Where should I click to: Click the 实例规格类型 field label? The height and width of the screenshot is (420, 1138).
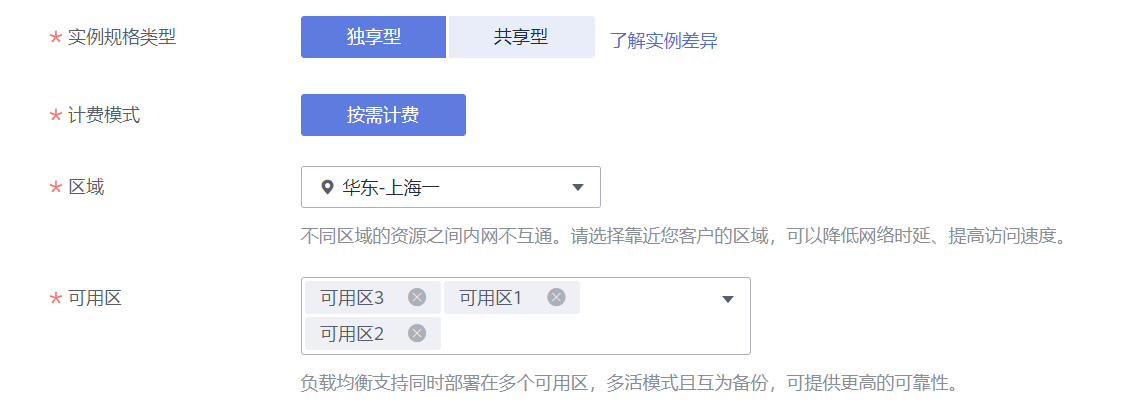122,37
